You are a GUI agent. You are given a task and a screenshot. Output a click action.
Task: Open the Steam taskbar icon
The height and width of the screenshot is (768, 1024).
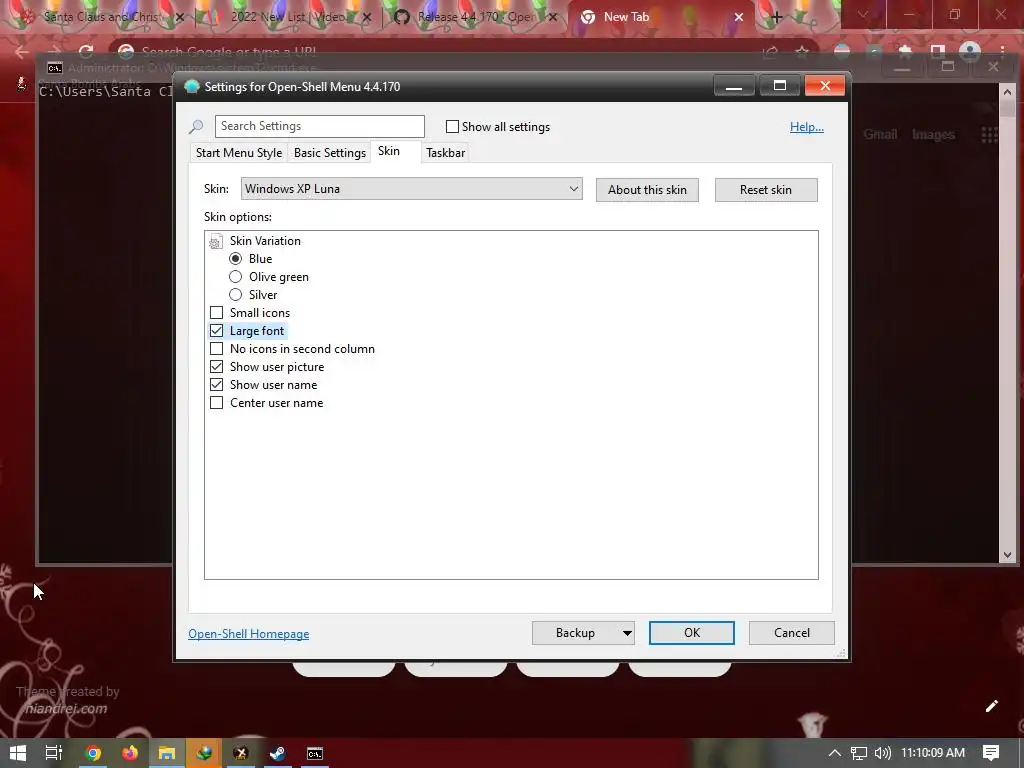coord(278,753)
